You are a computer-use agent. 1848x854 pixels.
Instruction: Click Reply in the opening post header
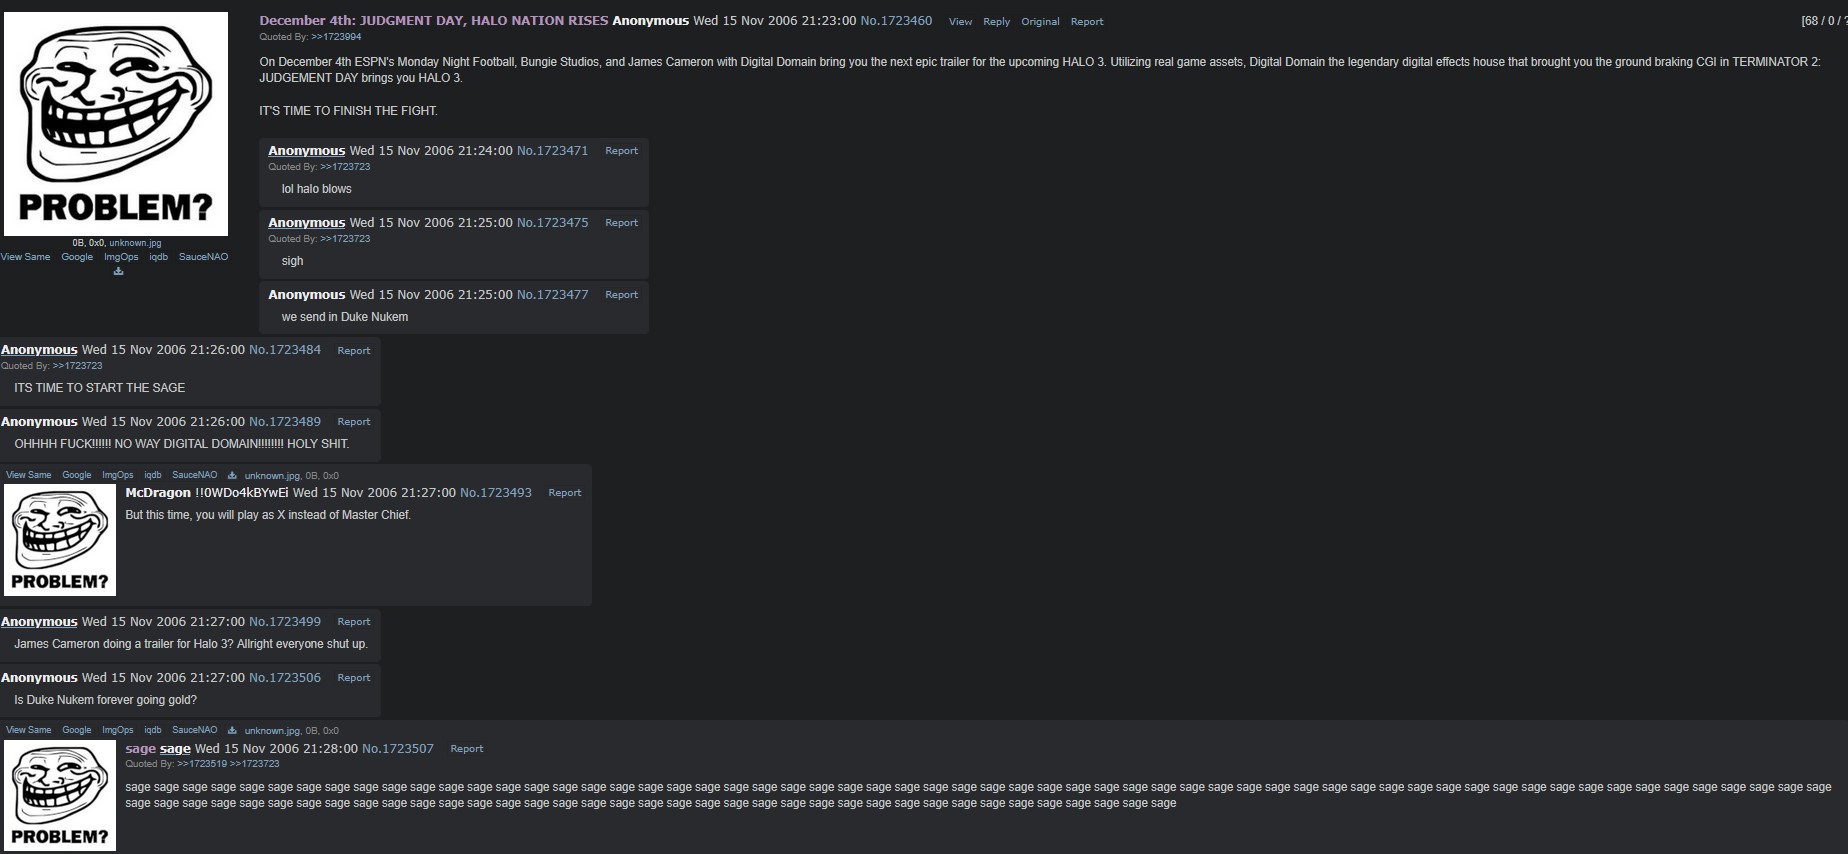(996, 22)
